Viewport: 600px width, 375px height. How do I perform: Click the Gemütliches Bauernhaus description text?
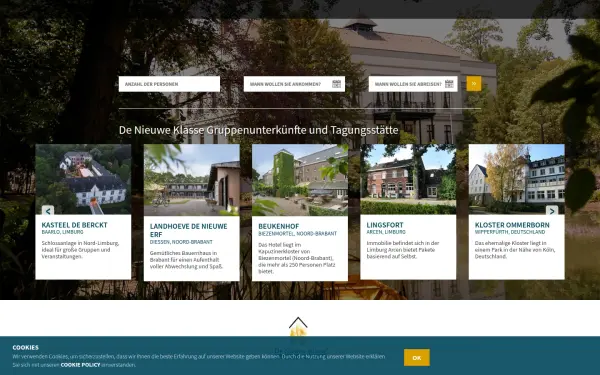tap(186, 259)
